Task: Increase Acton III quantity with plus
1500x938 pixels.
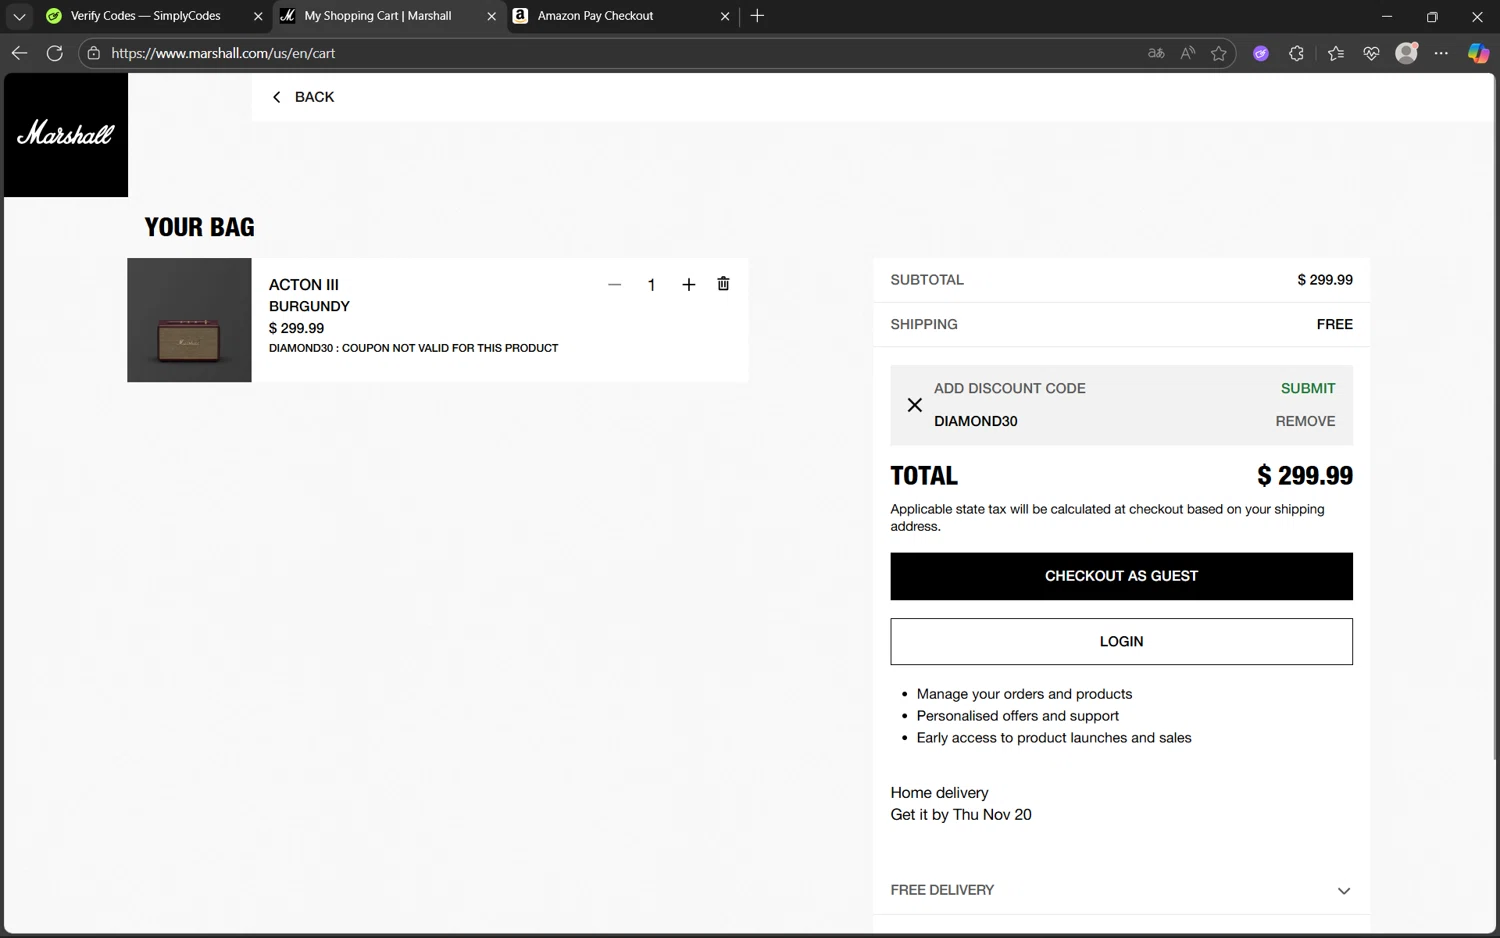Action: (688, 285)
